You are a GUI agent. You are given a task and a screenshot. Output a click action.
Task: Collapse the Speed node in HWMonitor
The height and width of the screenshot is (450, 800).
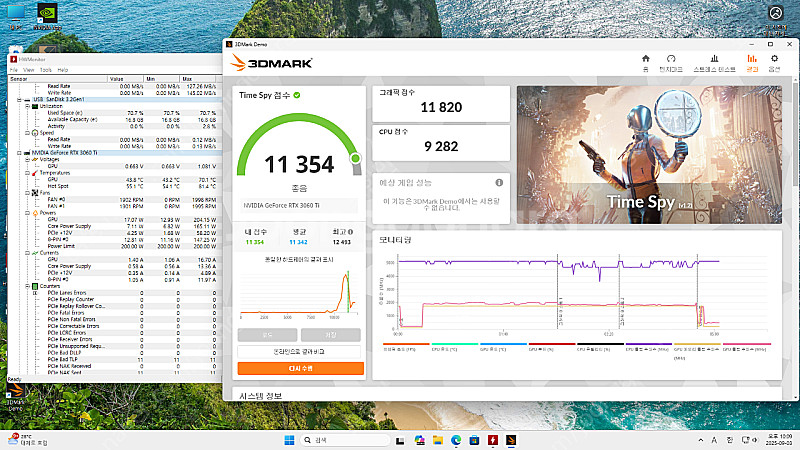click(28, 133)
